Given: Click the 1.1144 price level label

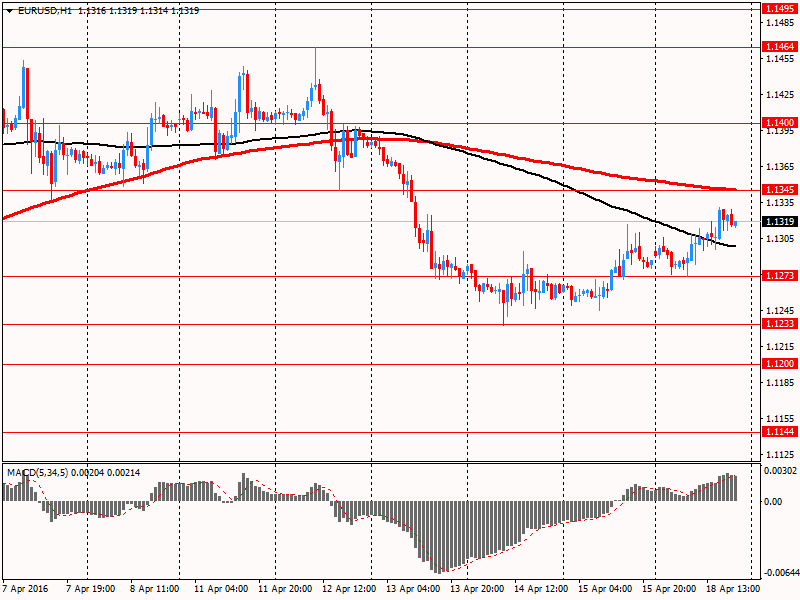Looking at the screenshot, I should point(780,432).
